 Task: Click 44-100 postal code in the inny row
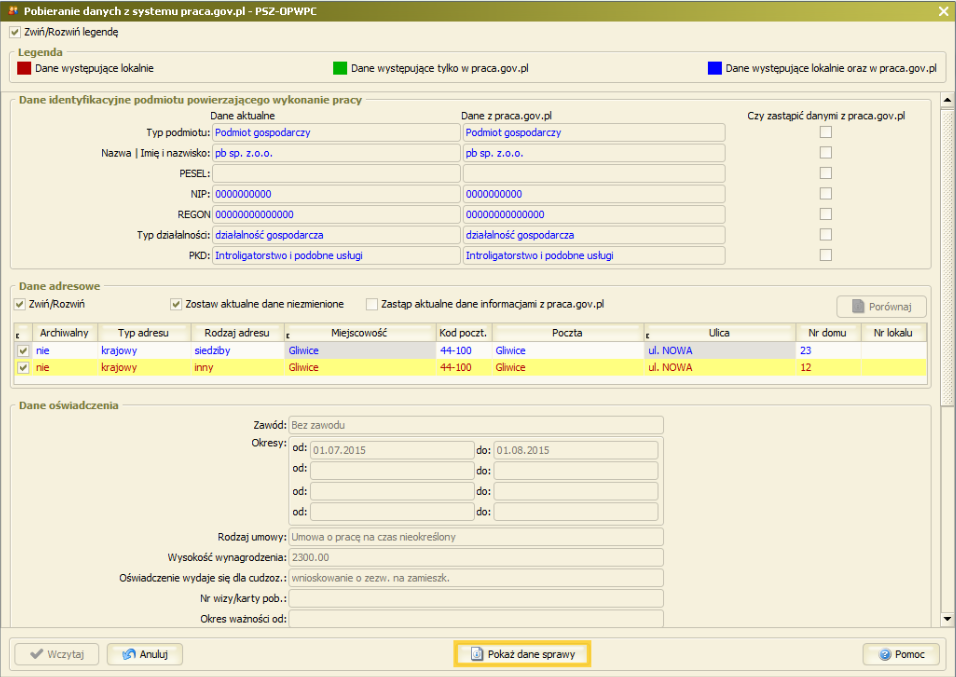[463, 368]
